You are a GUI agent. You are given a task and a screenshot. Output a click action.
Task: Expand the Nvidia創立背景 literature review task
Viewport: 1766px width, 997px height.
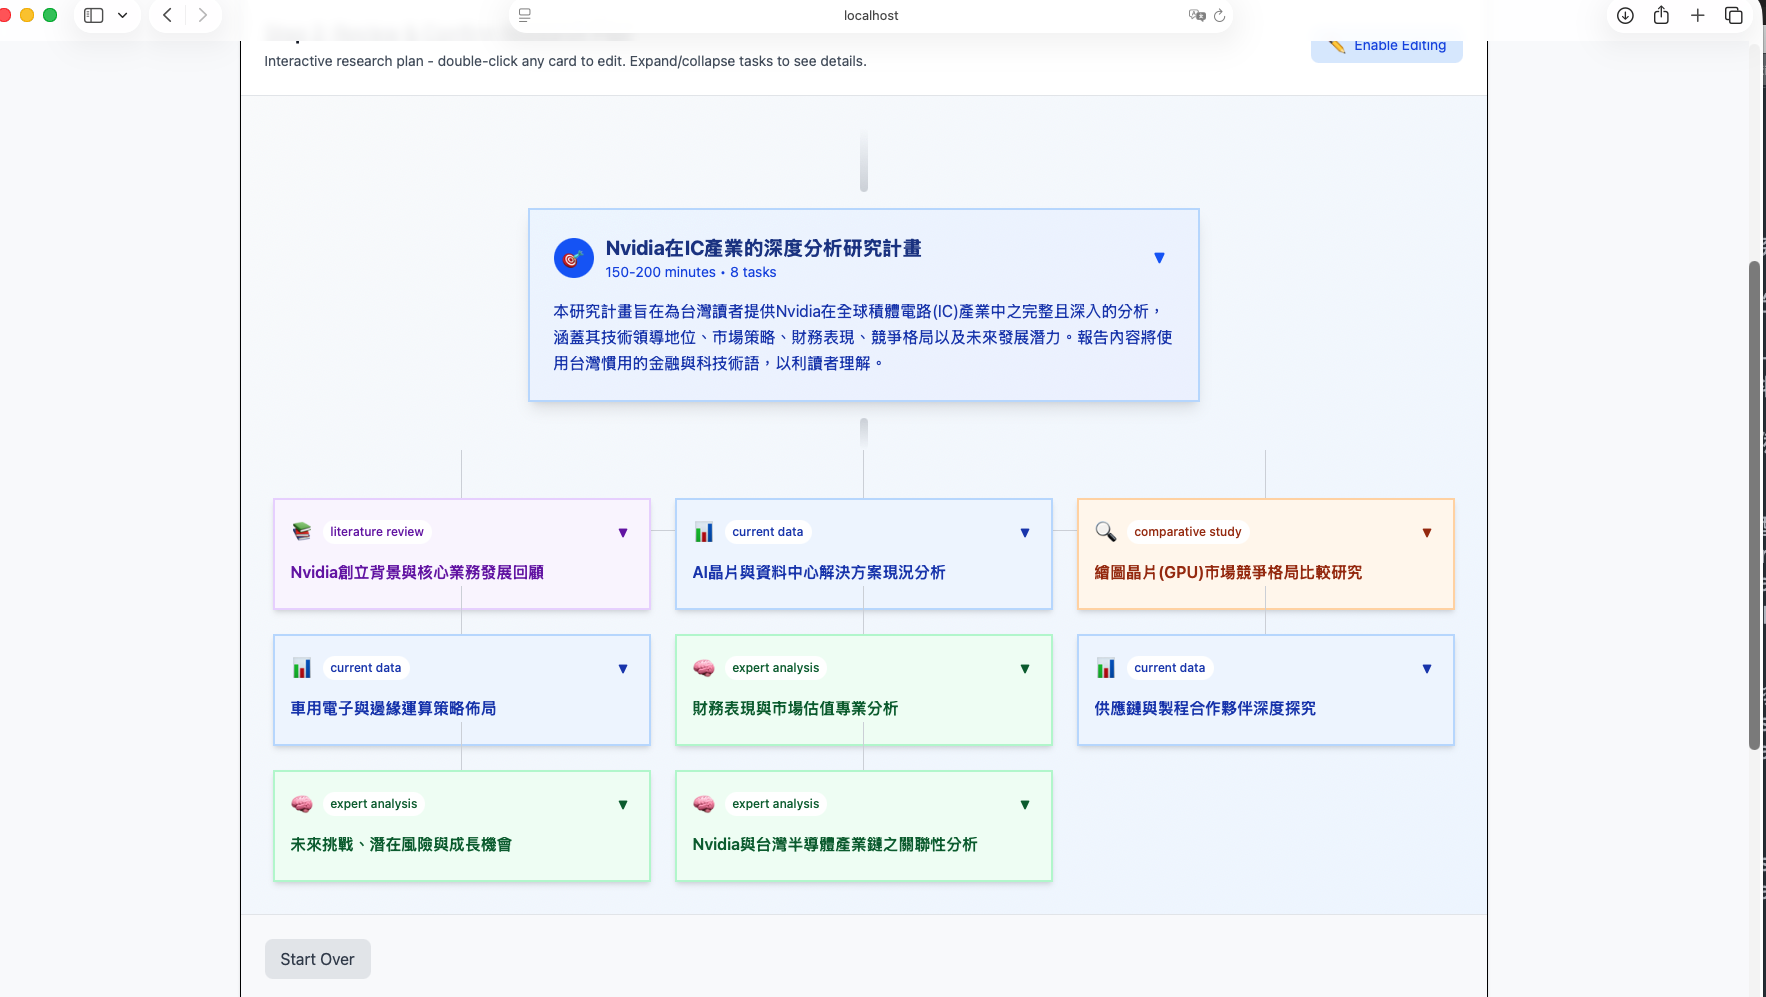pyautogui.click(x=623, y=533)
